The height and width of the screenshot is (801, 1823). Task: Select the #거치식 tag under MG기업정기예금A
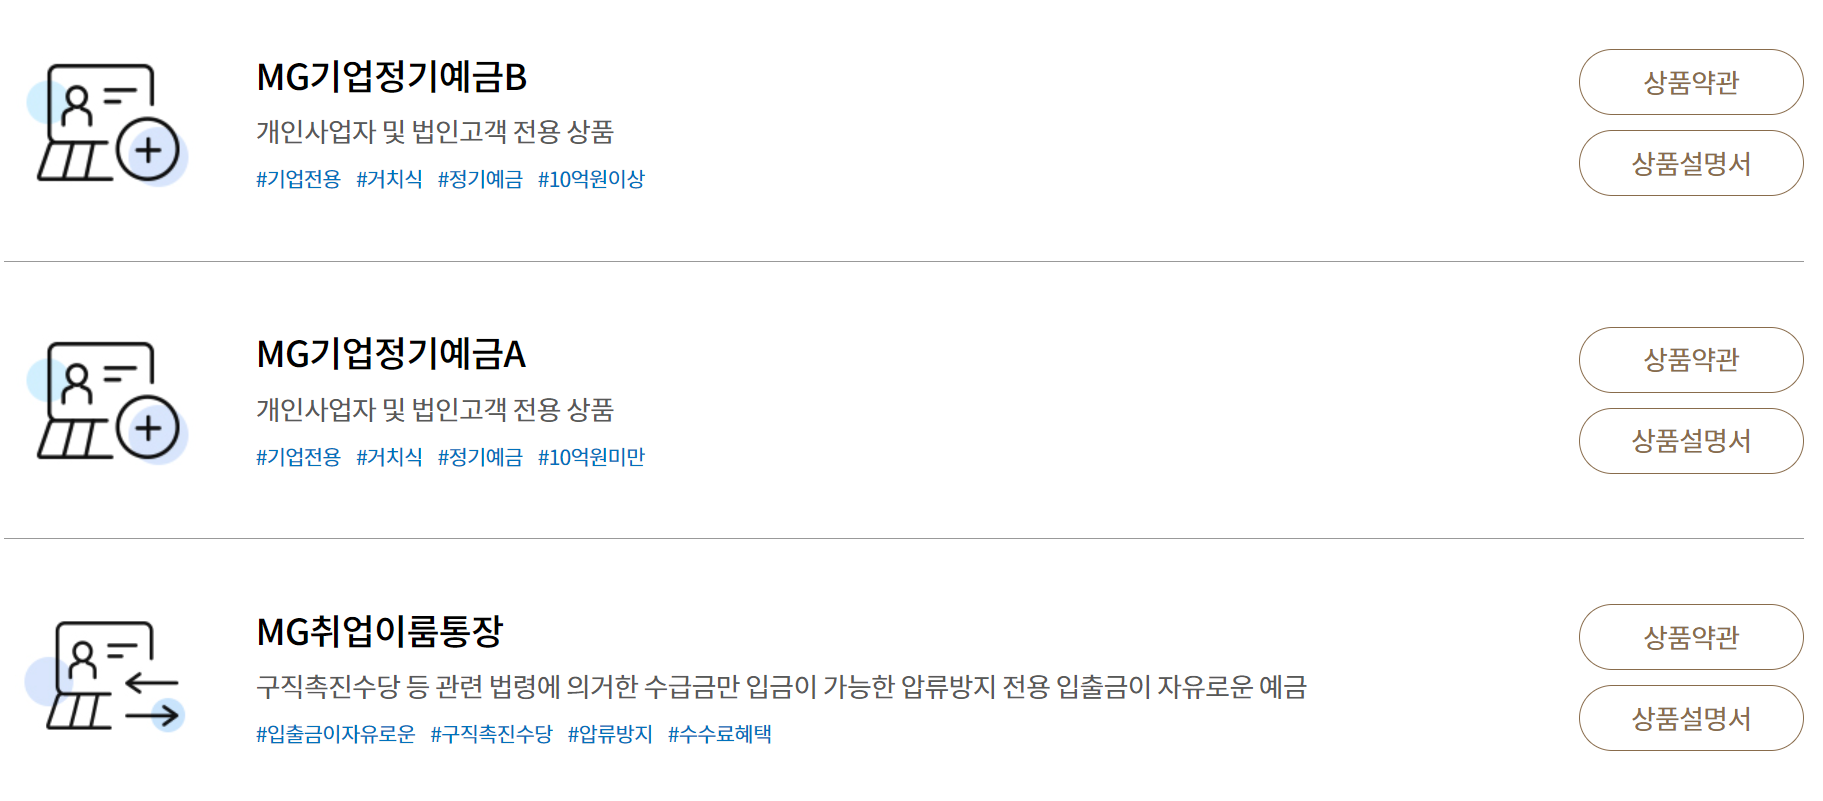389,457
